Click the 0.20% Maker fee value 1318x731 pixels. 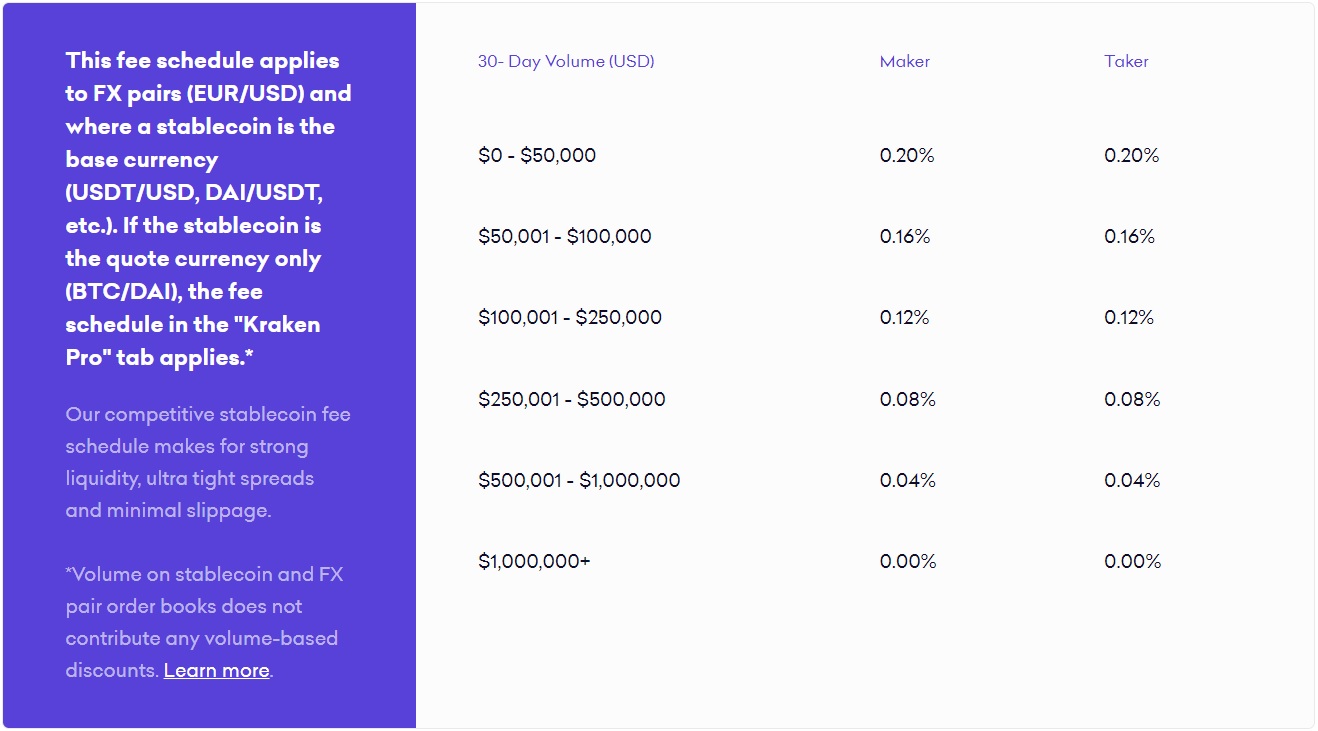907,156
